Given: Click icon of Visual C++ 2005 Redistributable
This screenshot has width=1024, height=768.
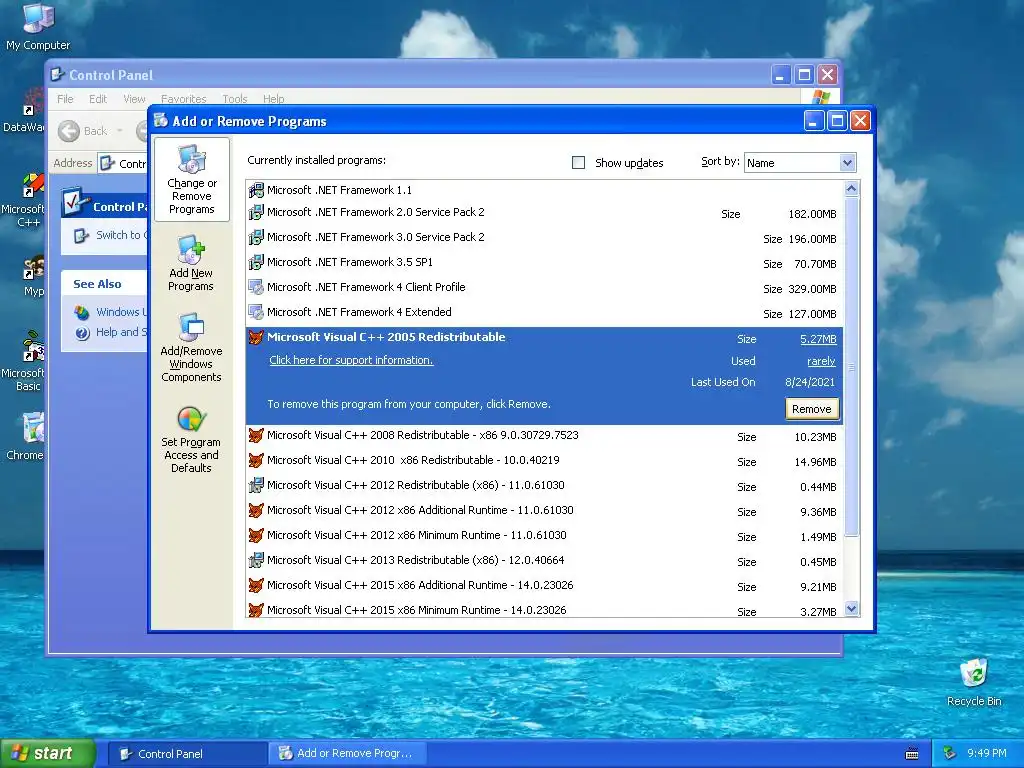Looking at the screenshot, I should (x=256, y=337).
